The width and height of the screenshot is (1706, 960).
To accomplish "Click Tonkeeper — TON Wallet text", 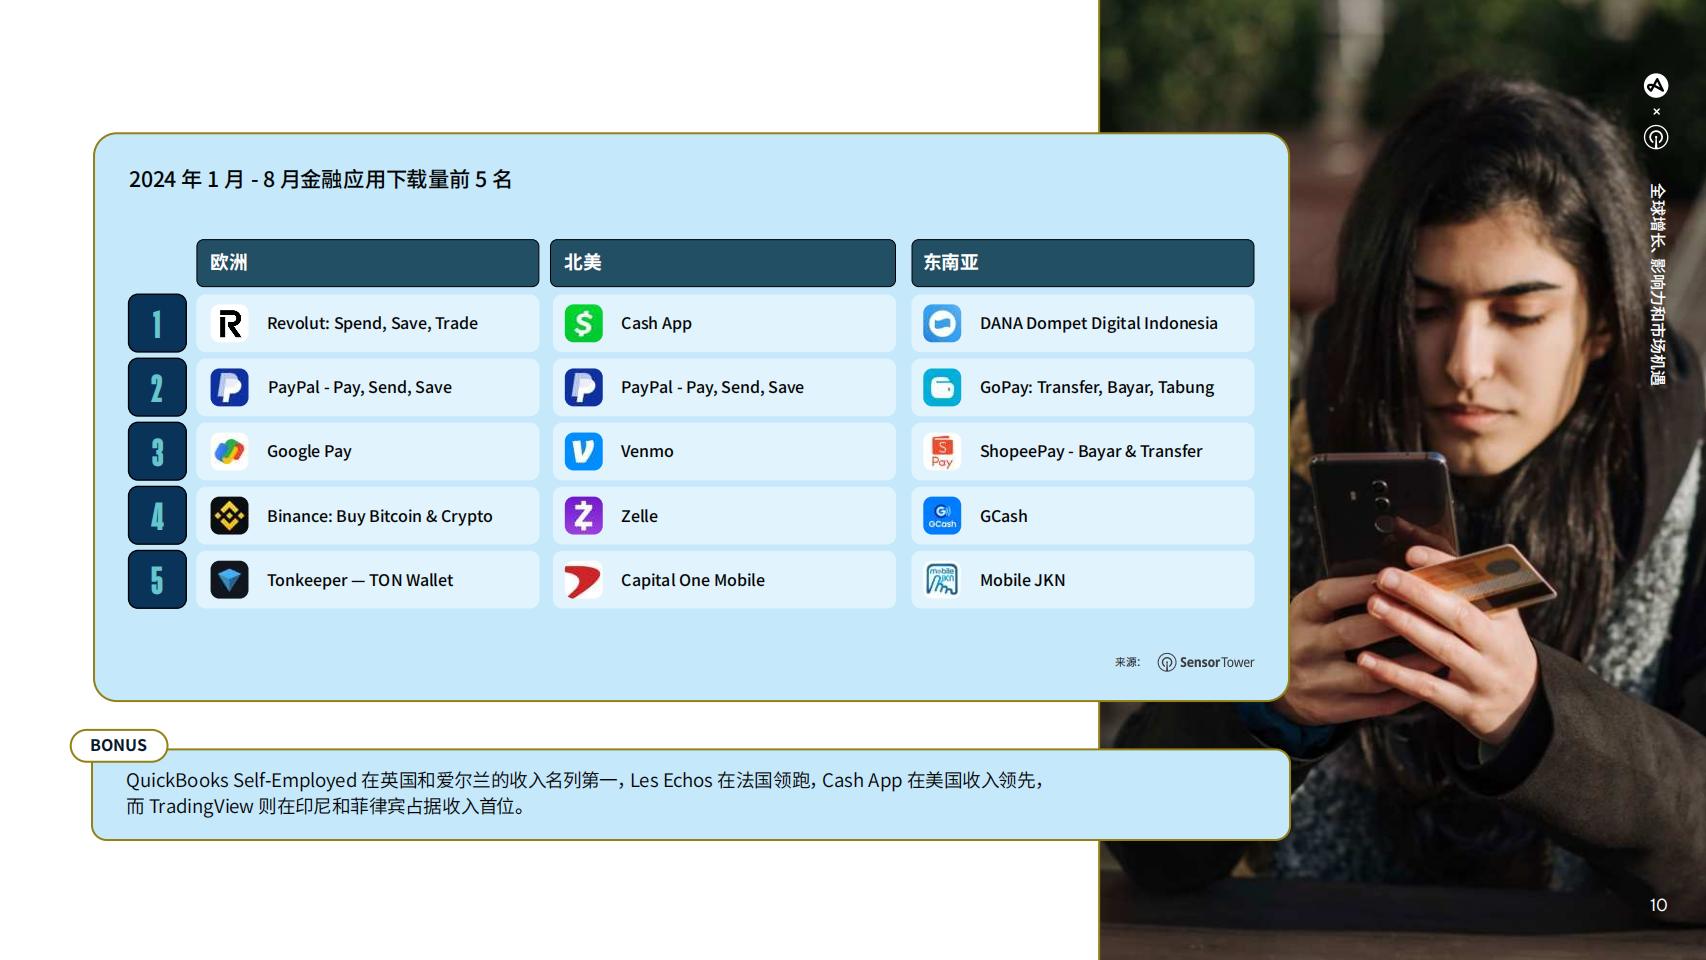I will (360, 580).
